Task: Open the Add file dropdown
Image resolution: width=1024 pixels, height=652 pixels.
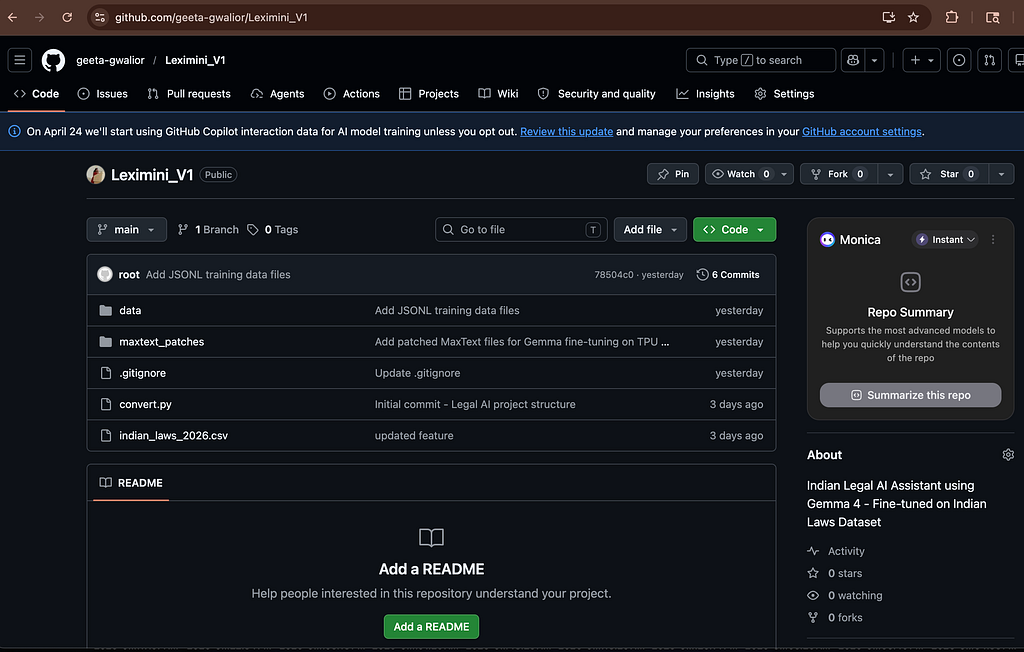Action: 650,230
